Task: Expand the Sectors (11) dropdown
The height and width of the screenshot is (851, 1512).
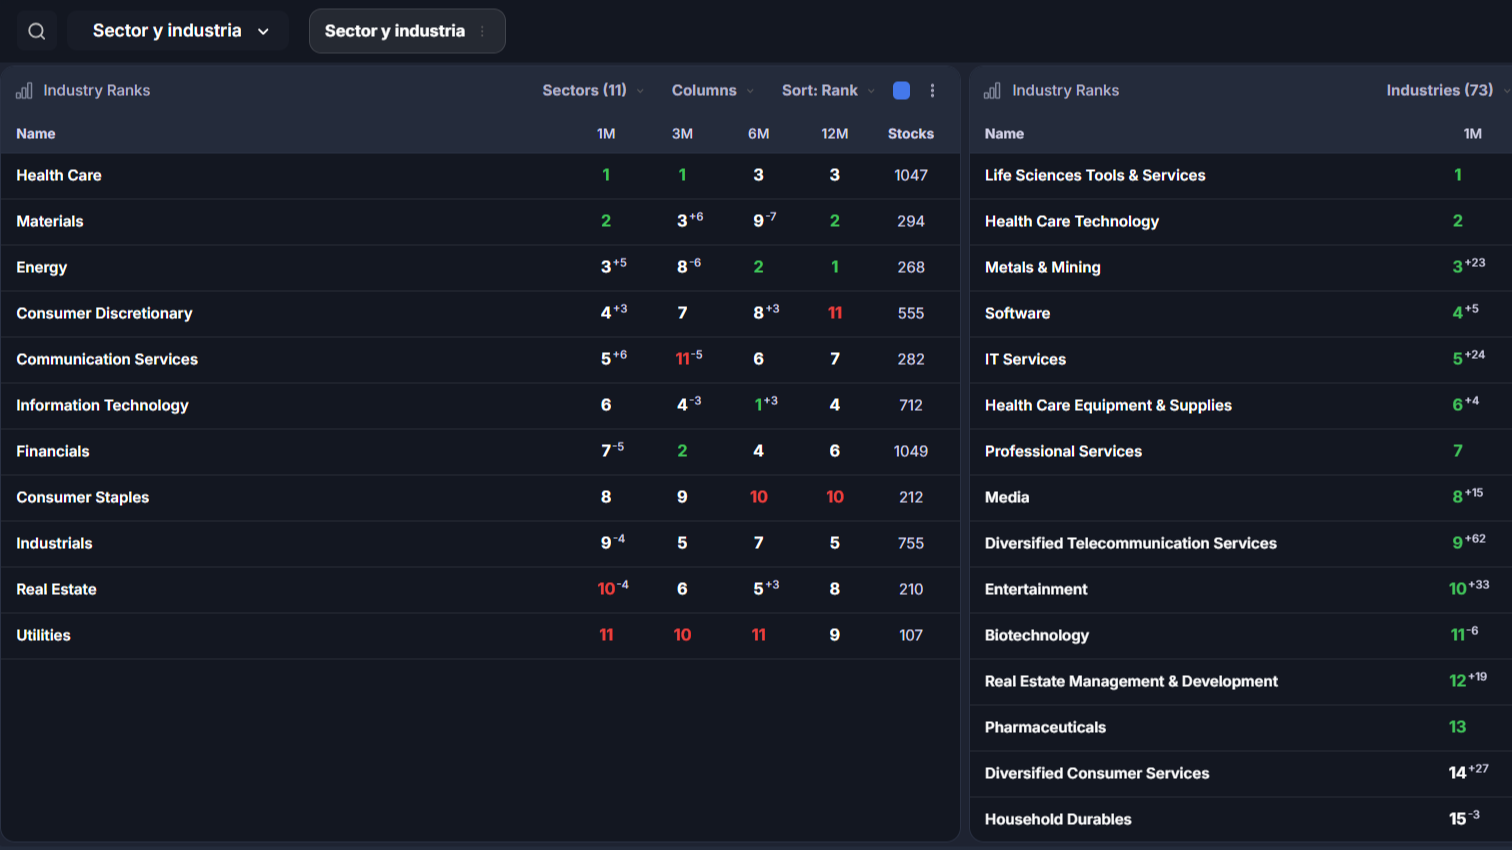Action: pyautogui.click(x=593, y=91)
